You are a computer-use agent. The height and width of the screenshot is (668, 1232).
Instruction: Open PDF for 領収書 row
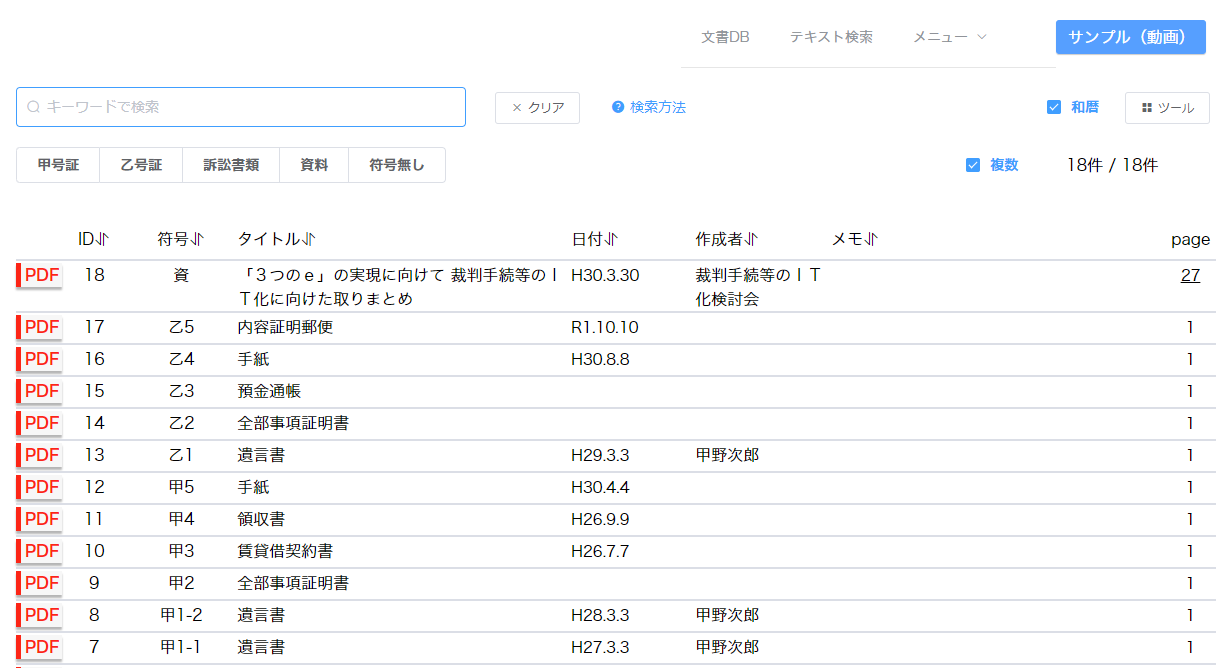click(x=39, y=519)
